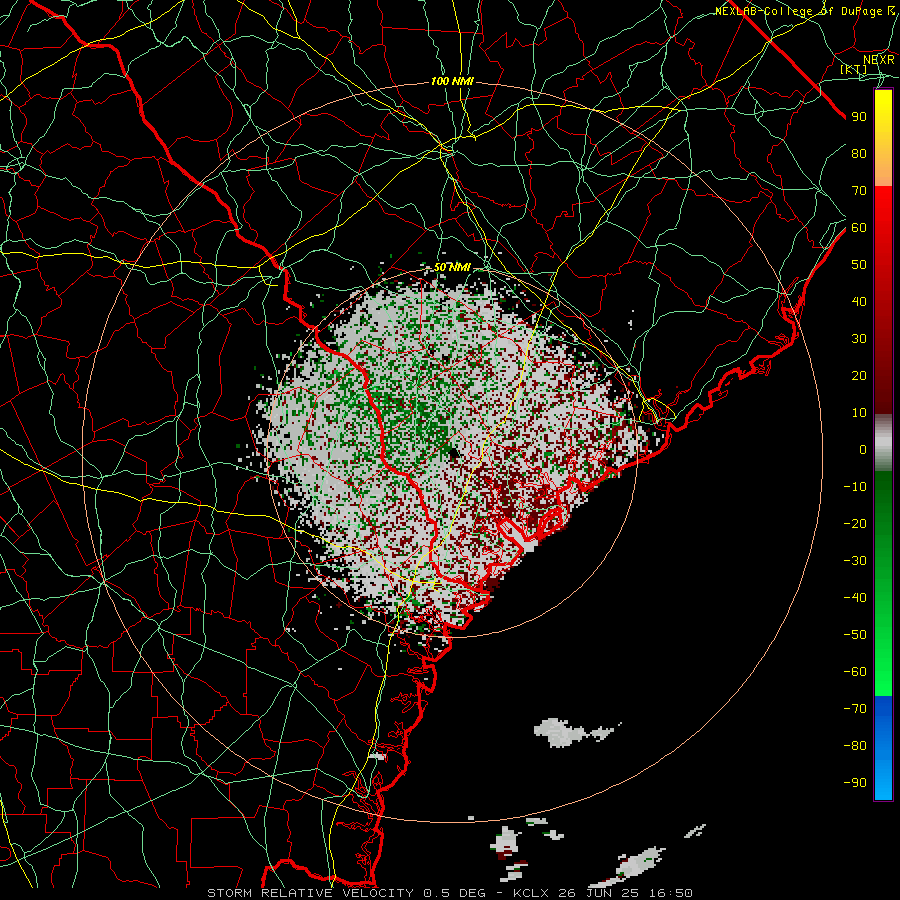900x900 pixels.
Task: Click the -40 knot scale label
Action: (855, 598)
